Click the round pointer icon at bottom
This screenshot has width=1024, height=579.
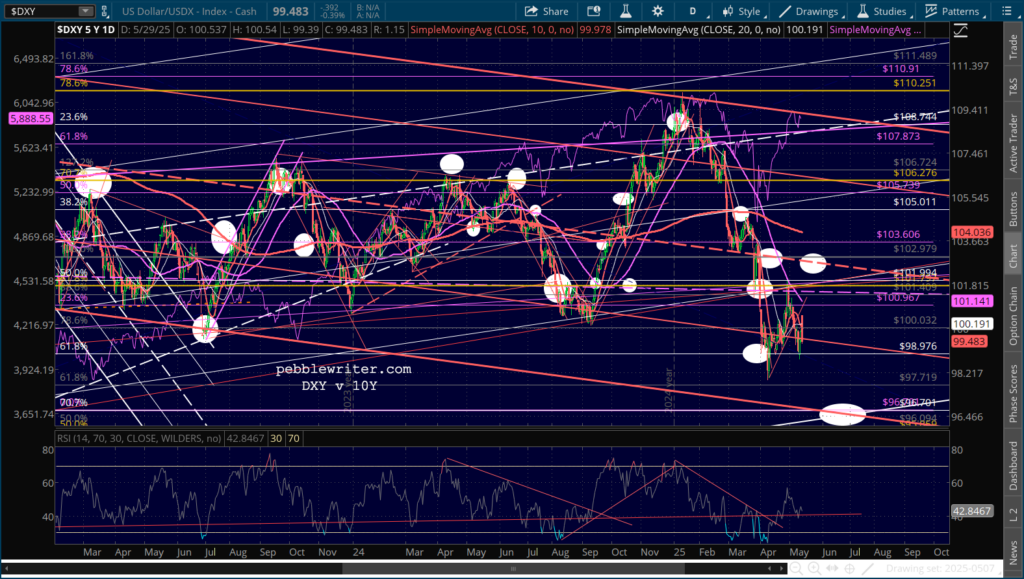(x=851, y=569)
